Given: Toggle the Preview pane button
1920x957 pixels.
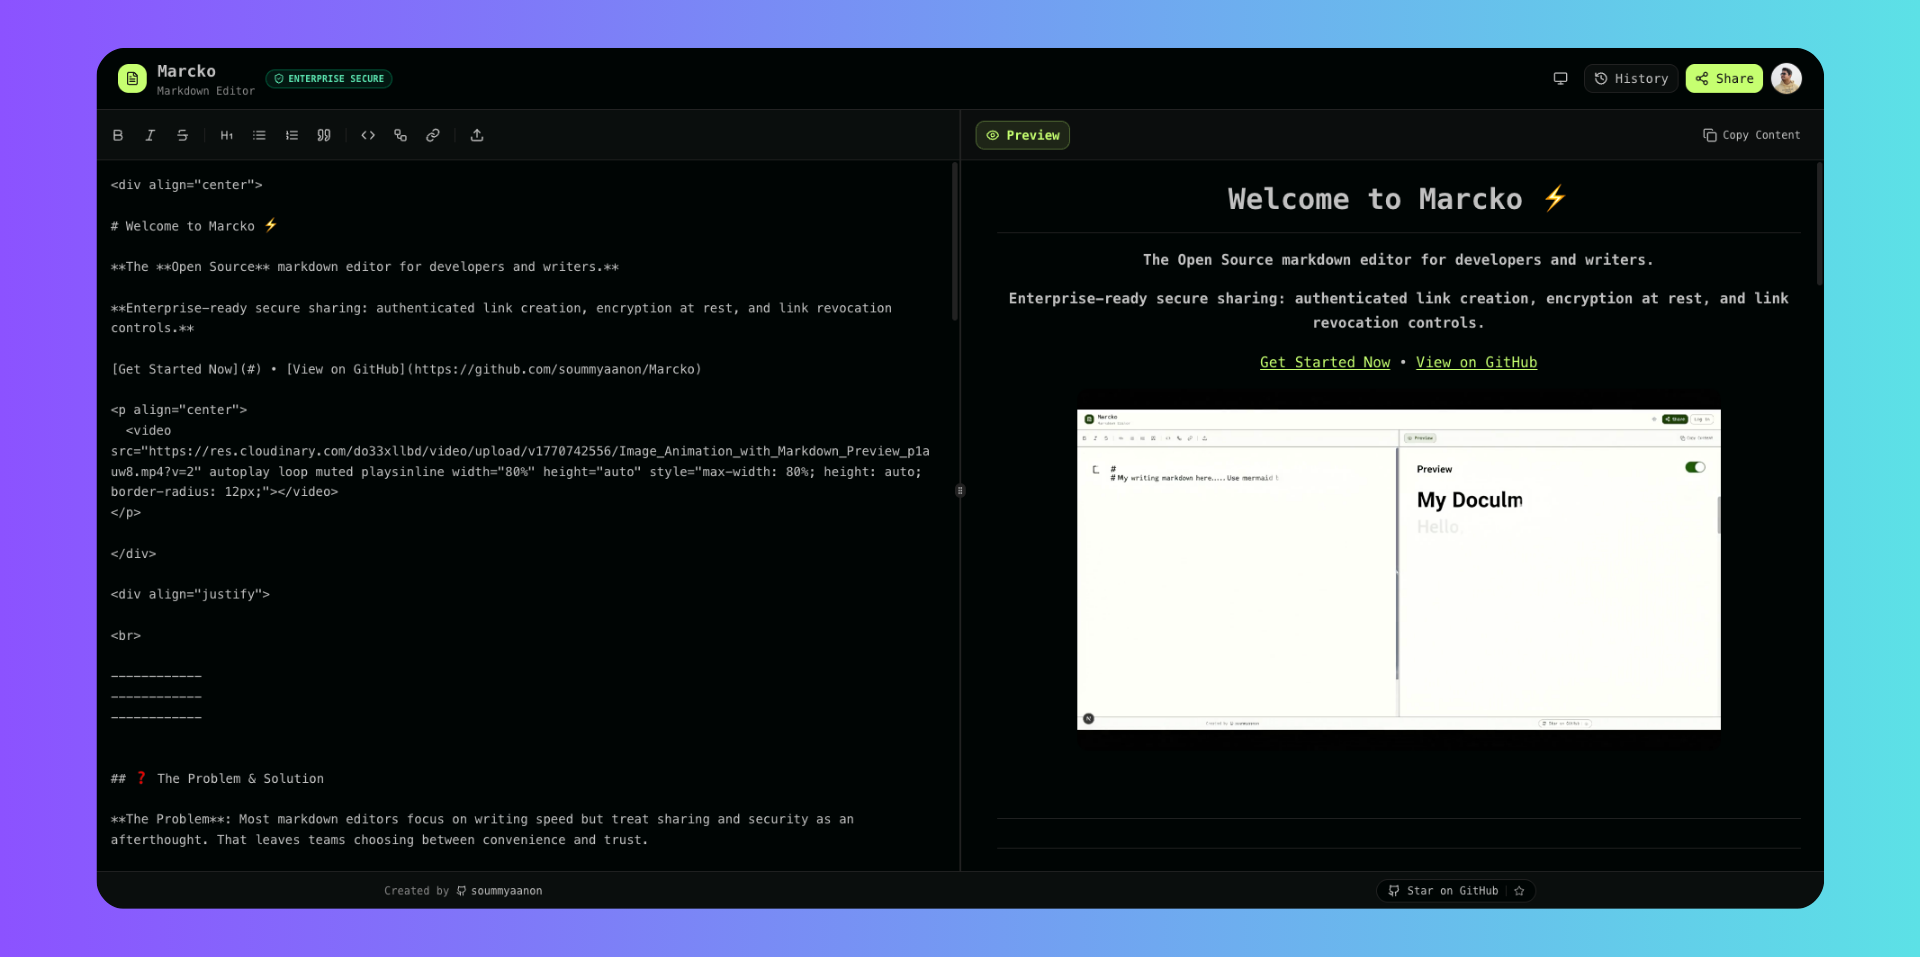Looking at the screenshot, I should (1022, 135).
